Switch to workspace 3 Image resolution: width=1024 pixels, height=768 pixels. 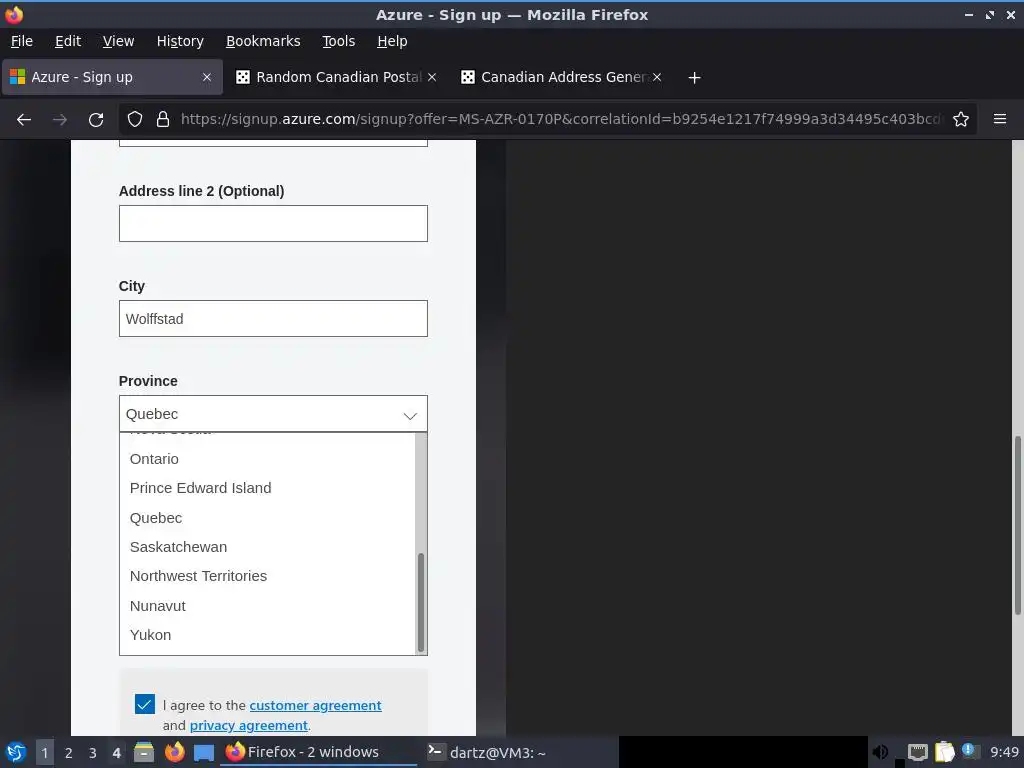click(93, 753)
